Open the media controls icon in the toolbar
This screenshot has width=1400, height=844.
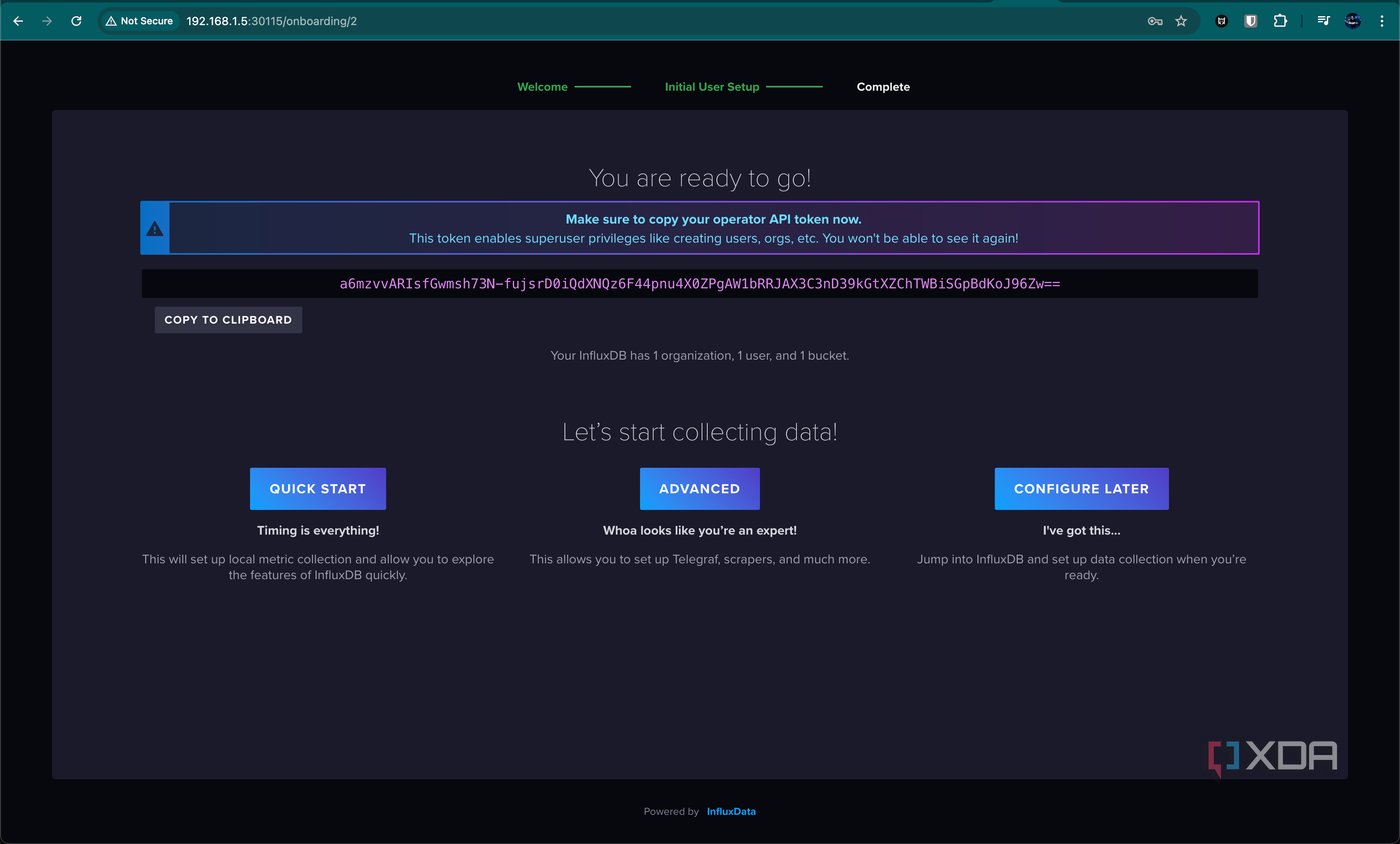point(1323,21)
